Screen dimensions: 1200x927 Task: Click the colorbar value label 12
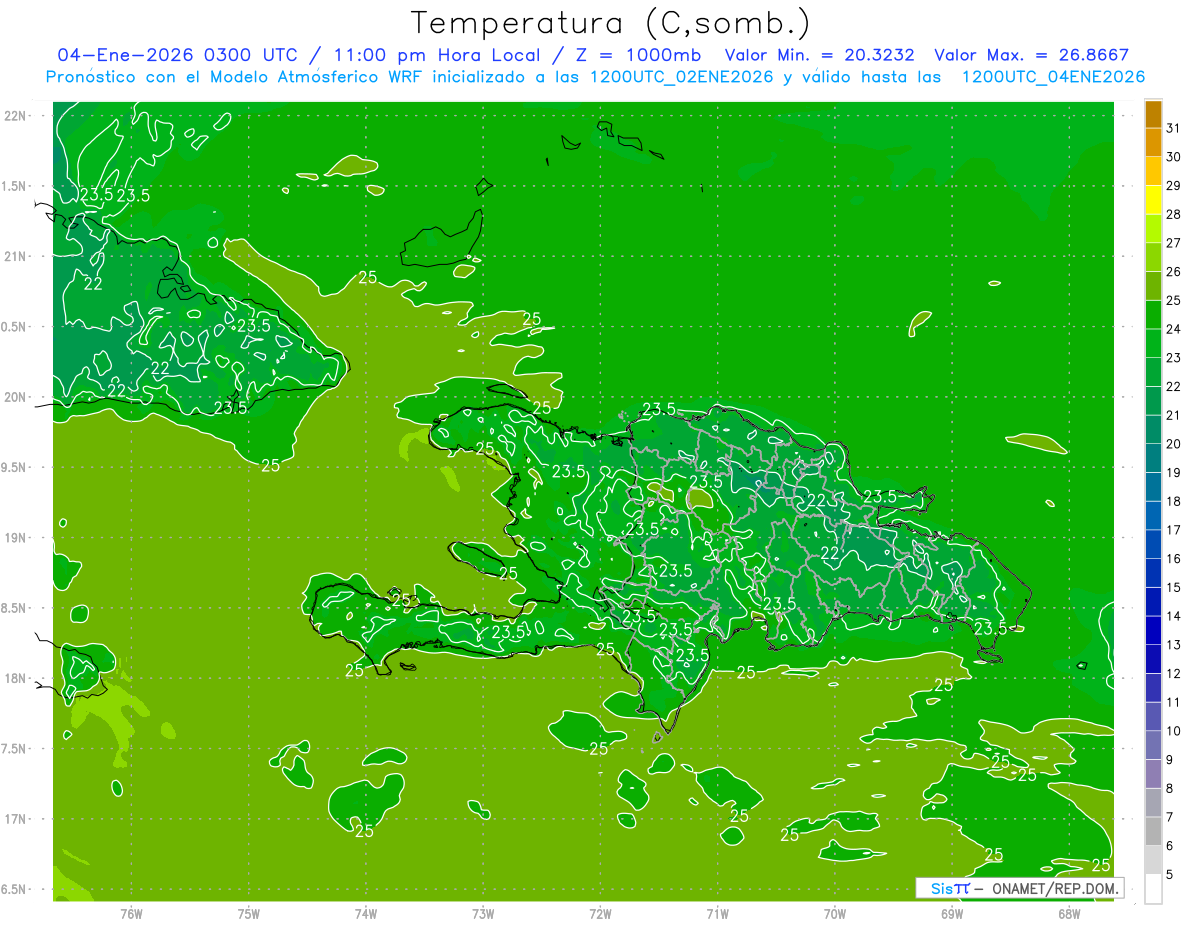point(1174,674)
